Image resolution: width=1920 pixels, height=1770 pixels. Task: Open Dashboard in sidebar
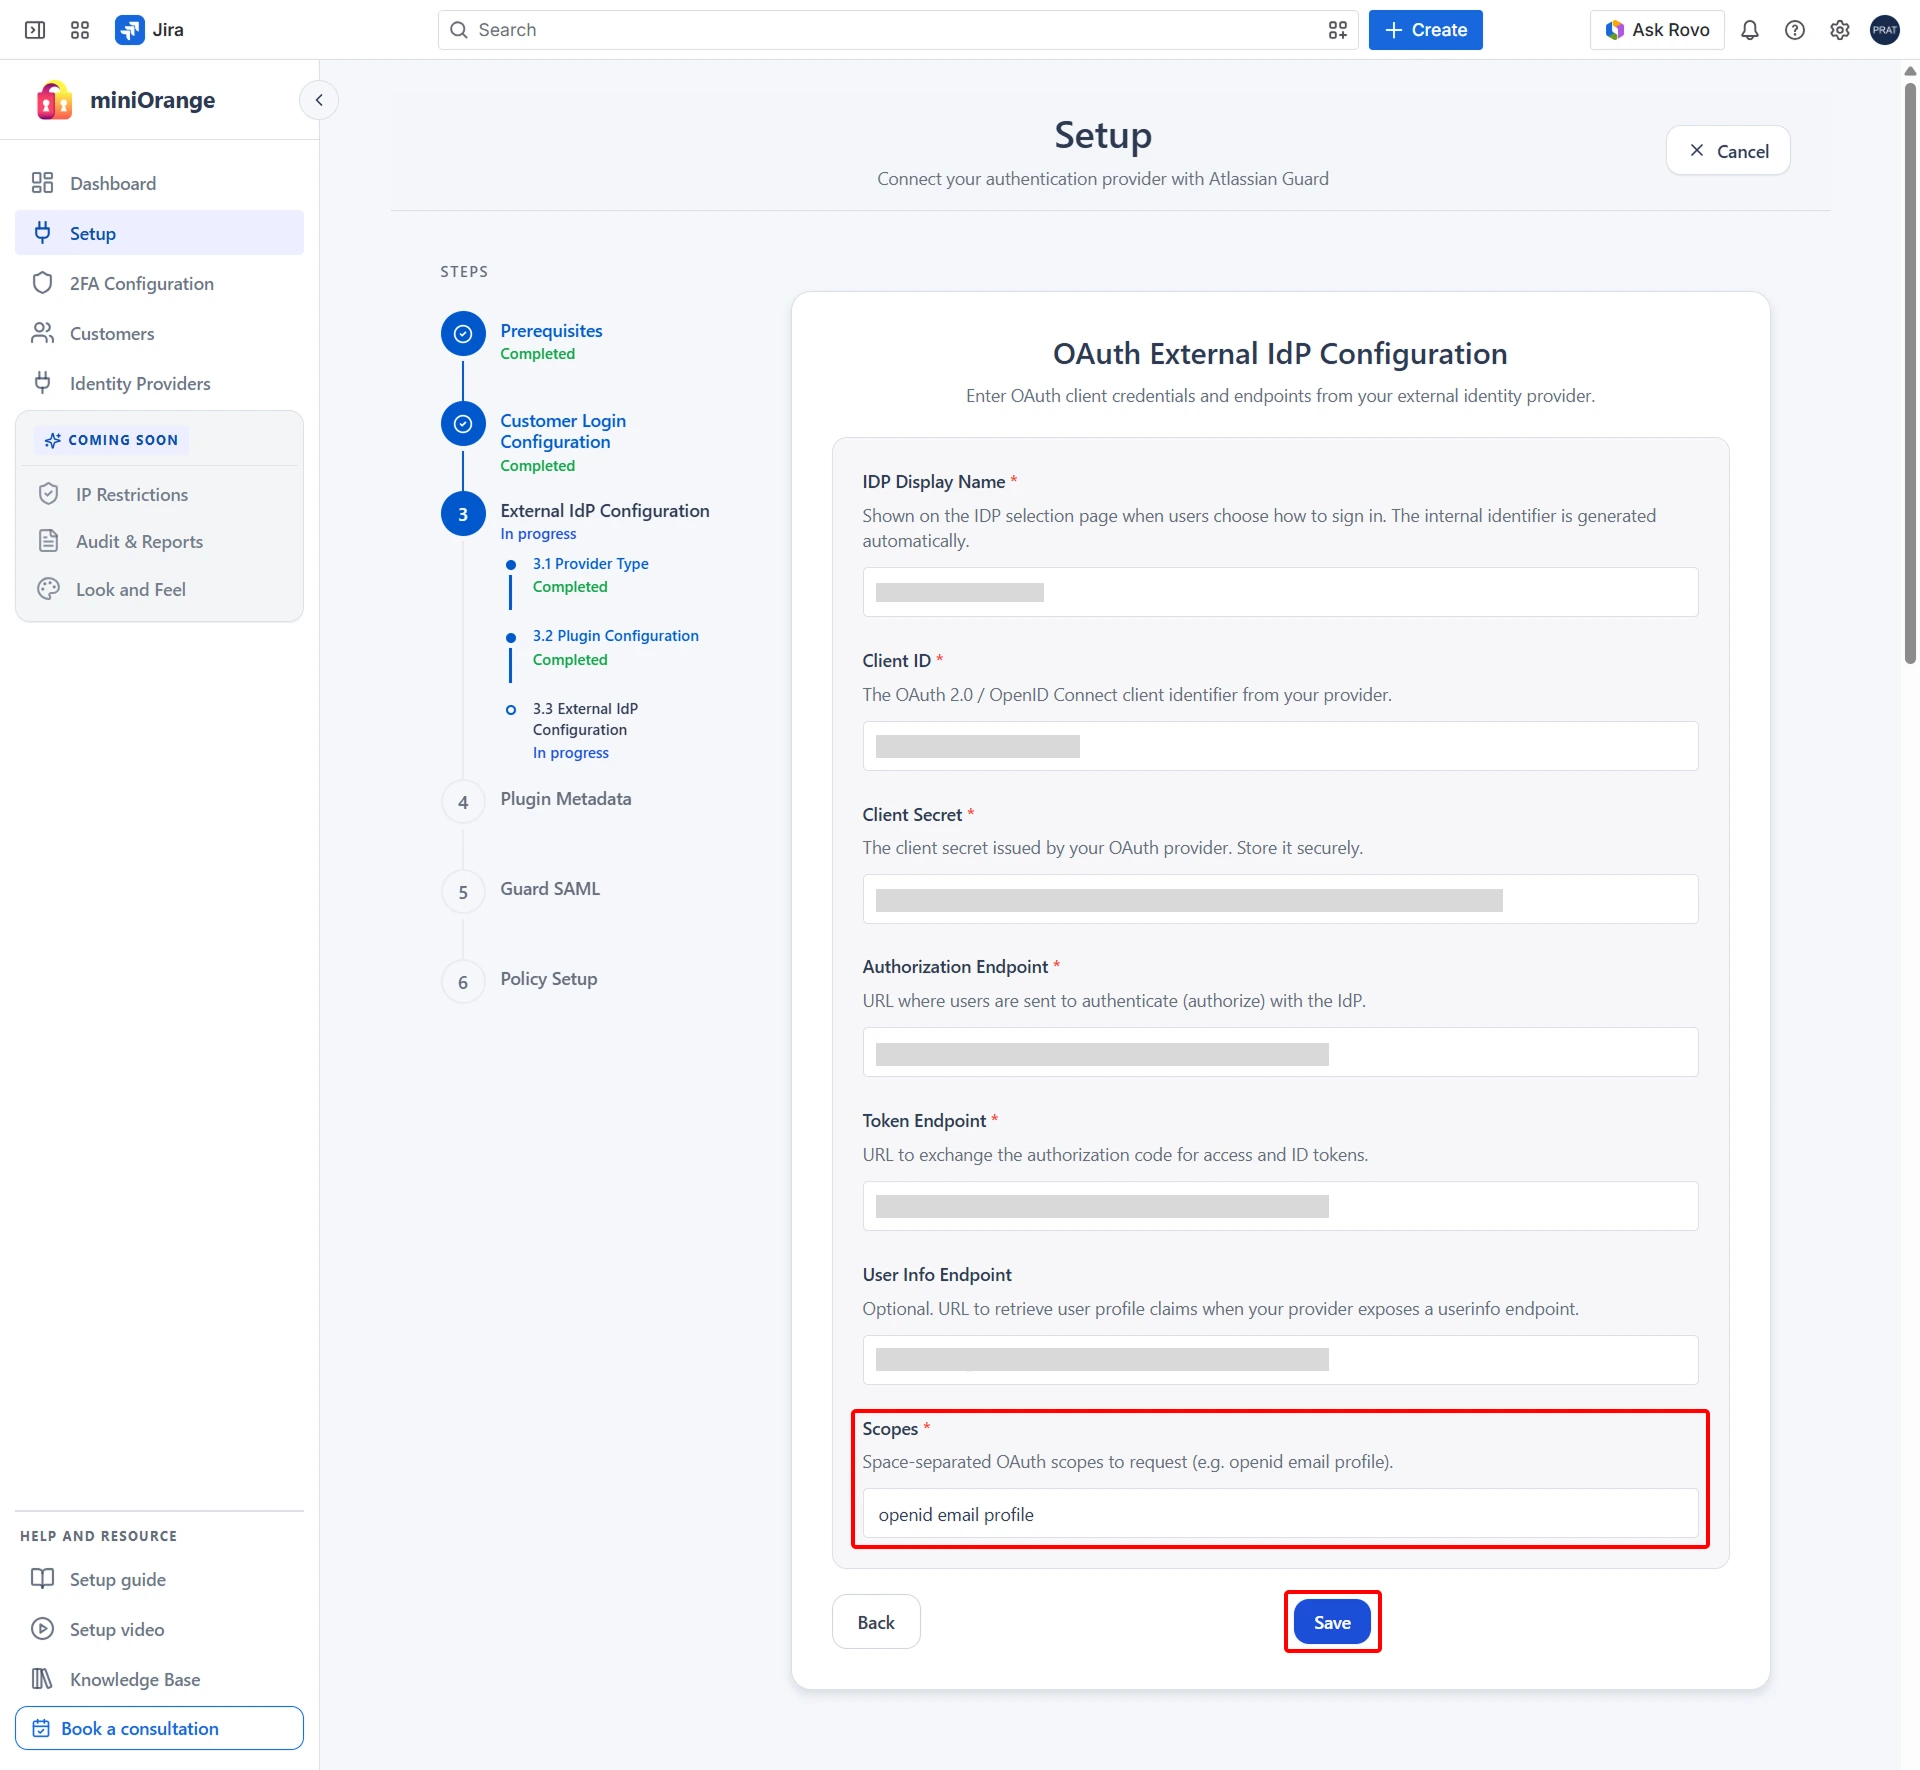159,183
